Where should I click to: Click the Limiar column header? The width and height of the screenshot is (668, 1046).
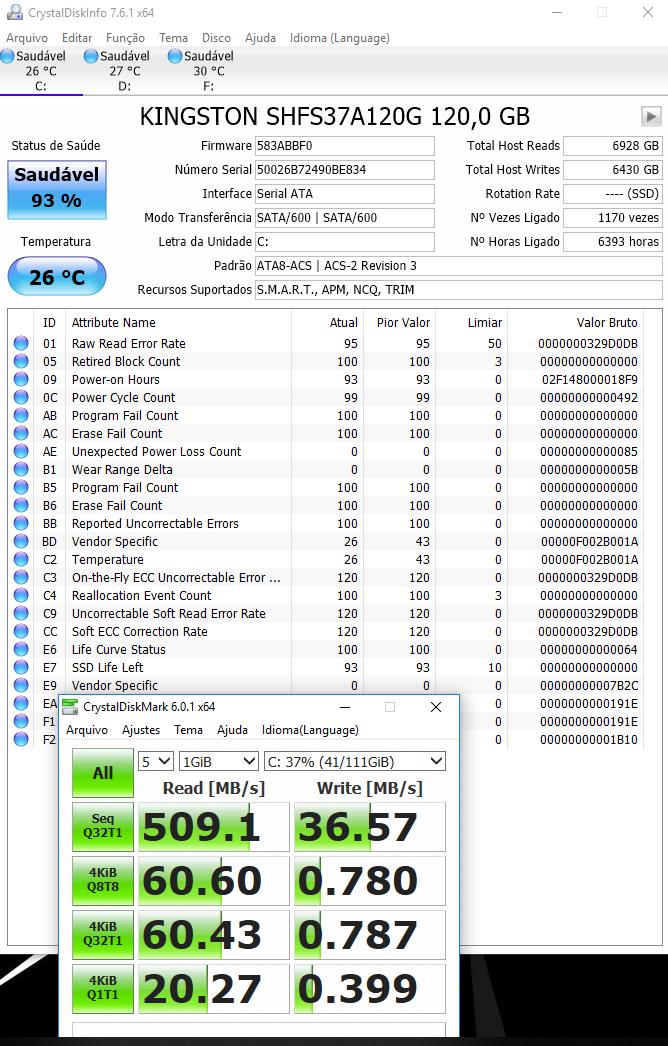pos(471,323)
